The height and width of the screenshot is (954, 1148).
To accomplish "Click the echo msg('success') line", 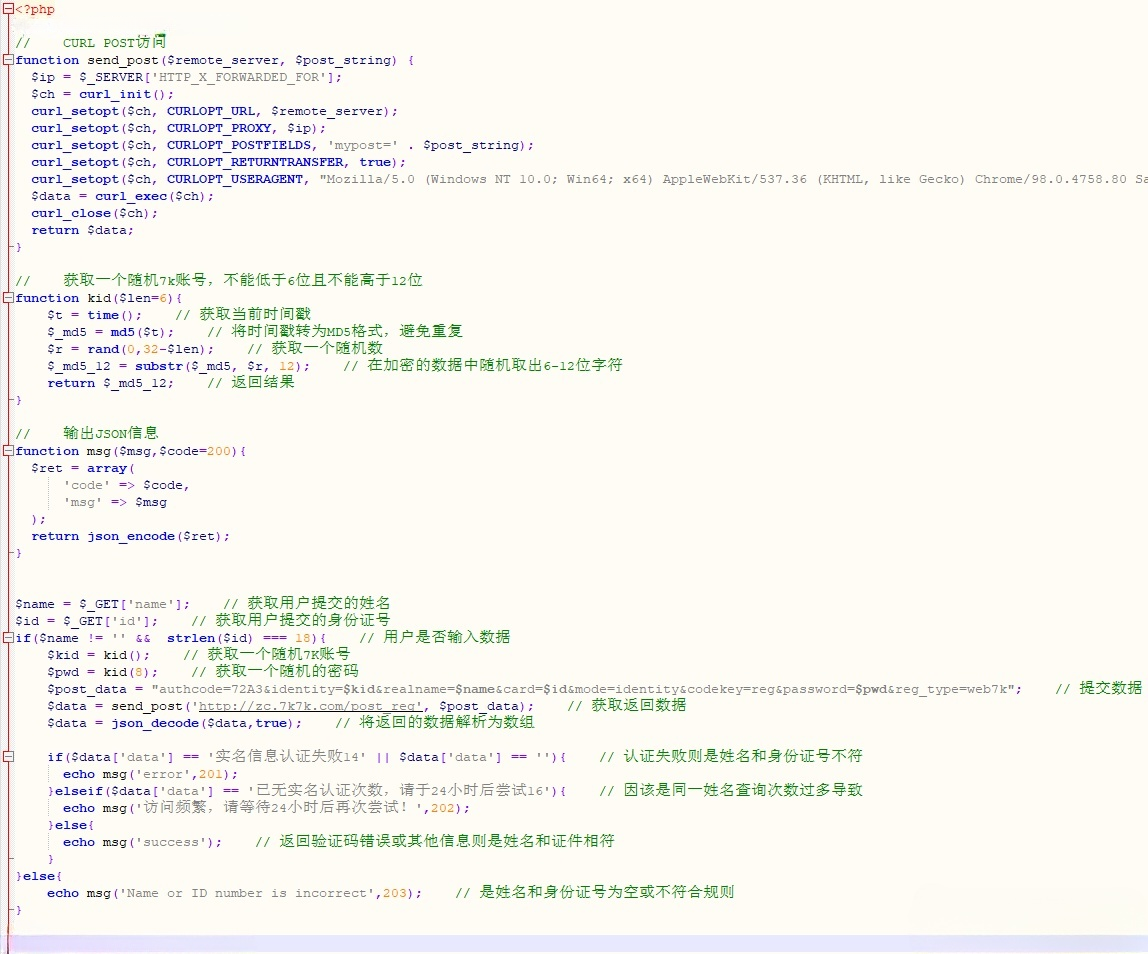I will point(142,842).
